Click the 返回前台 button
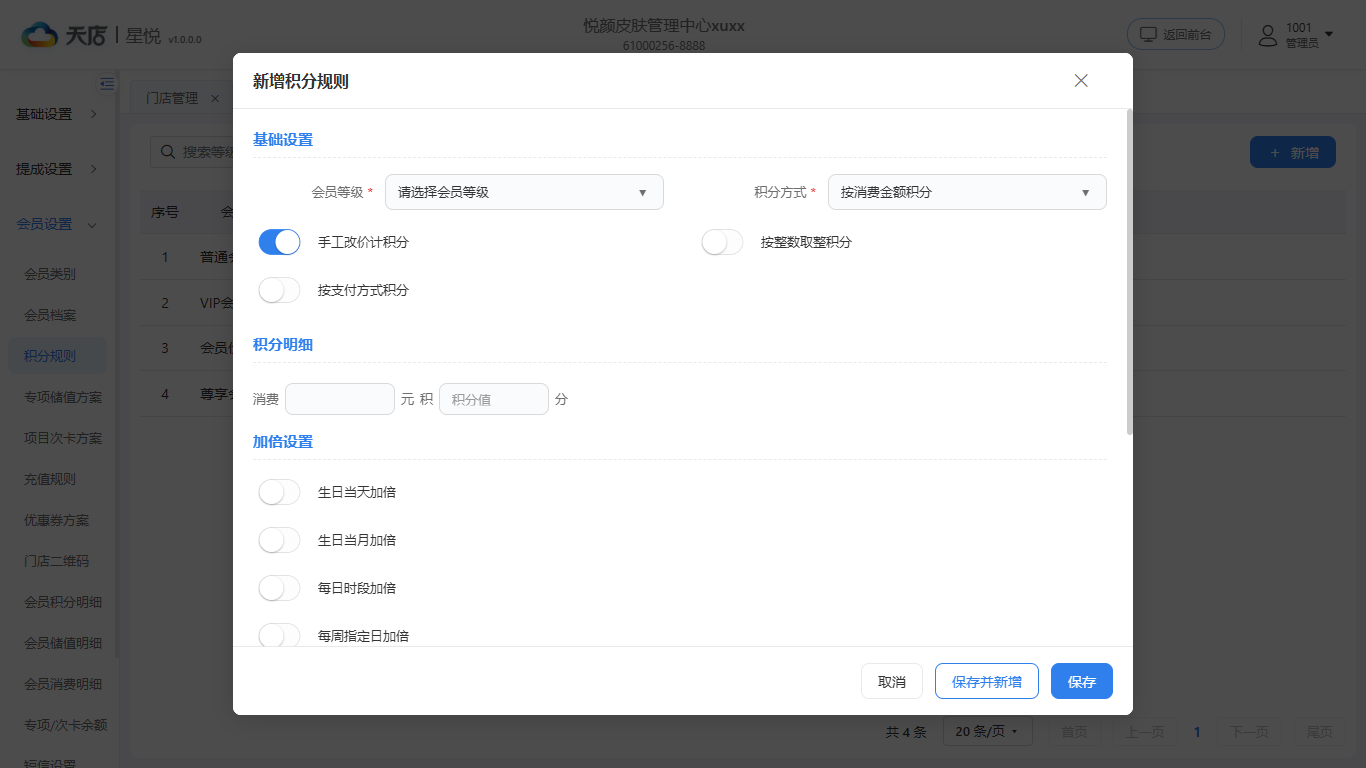 1176,34
